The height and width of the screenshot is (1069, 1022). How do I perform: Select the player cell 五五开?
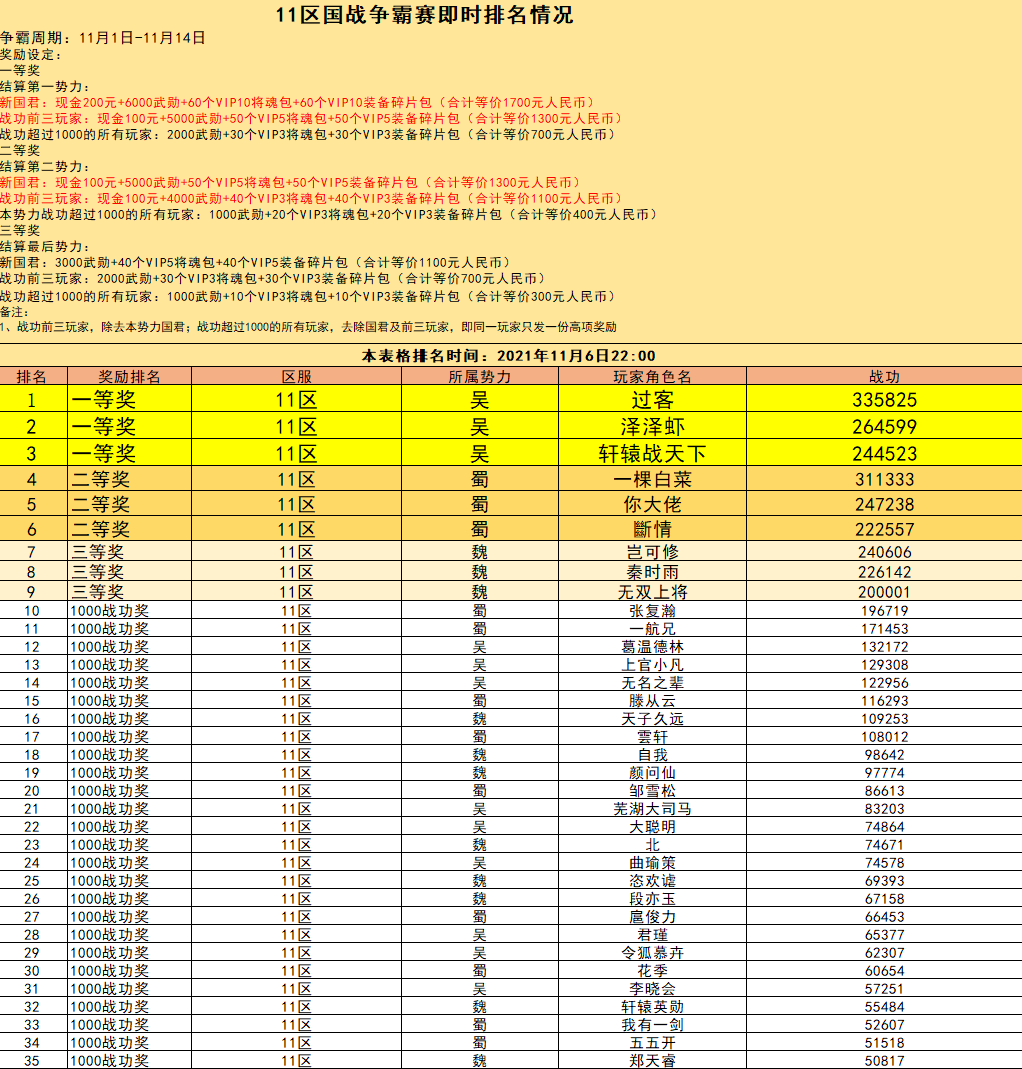[652, 1043]
